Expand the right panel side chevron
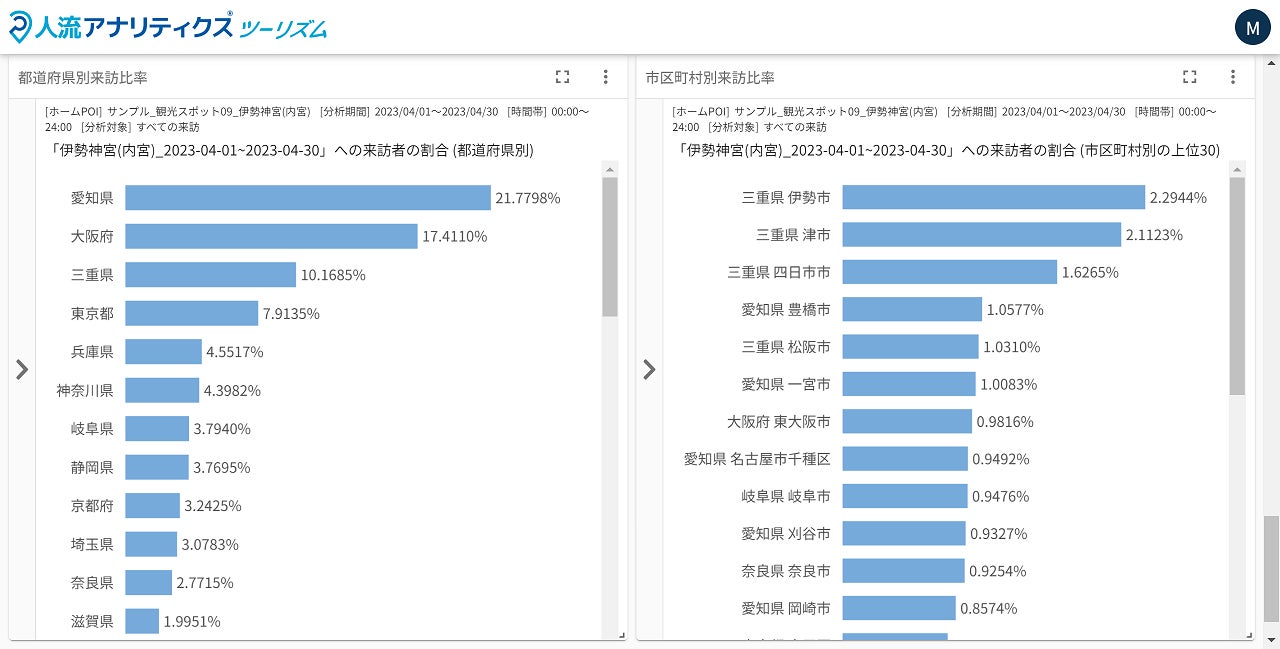Image resolution: width=1280 pixels, height=649 pixels. pyautogui.click(x=649, y=370)
